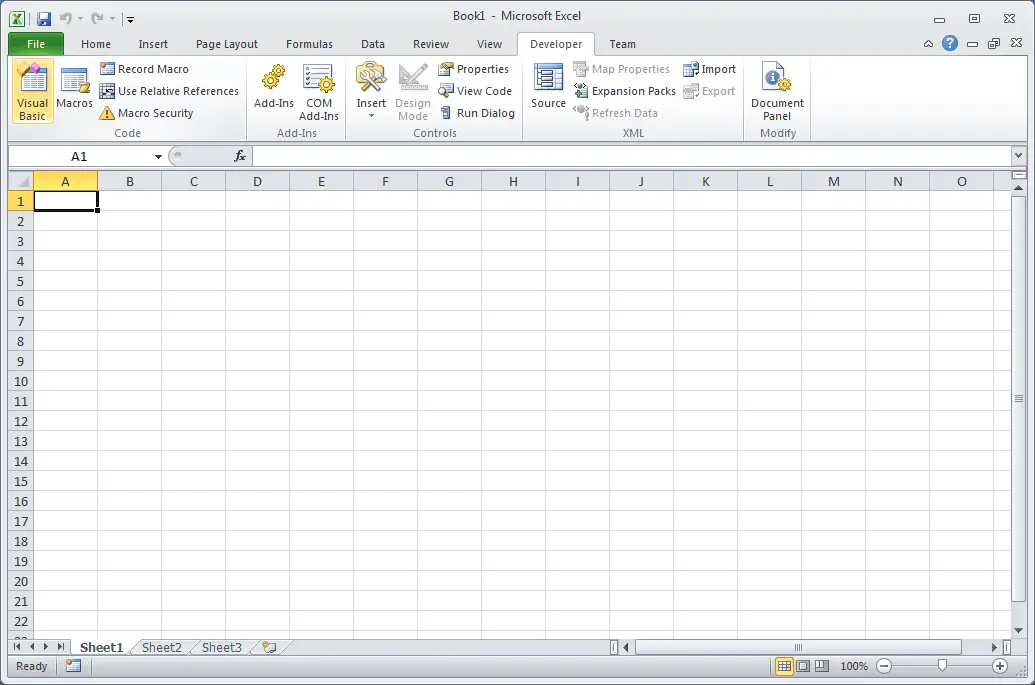This screenshot has width=1035, height=685.
Task: Click the Excel application icon
Action: coord(18,19)
